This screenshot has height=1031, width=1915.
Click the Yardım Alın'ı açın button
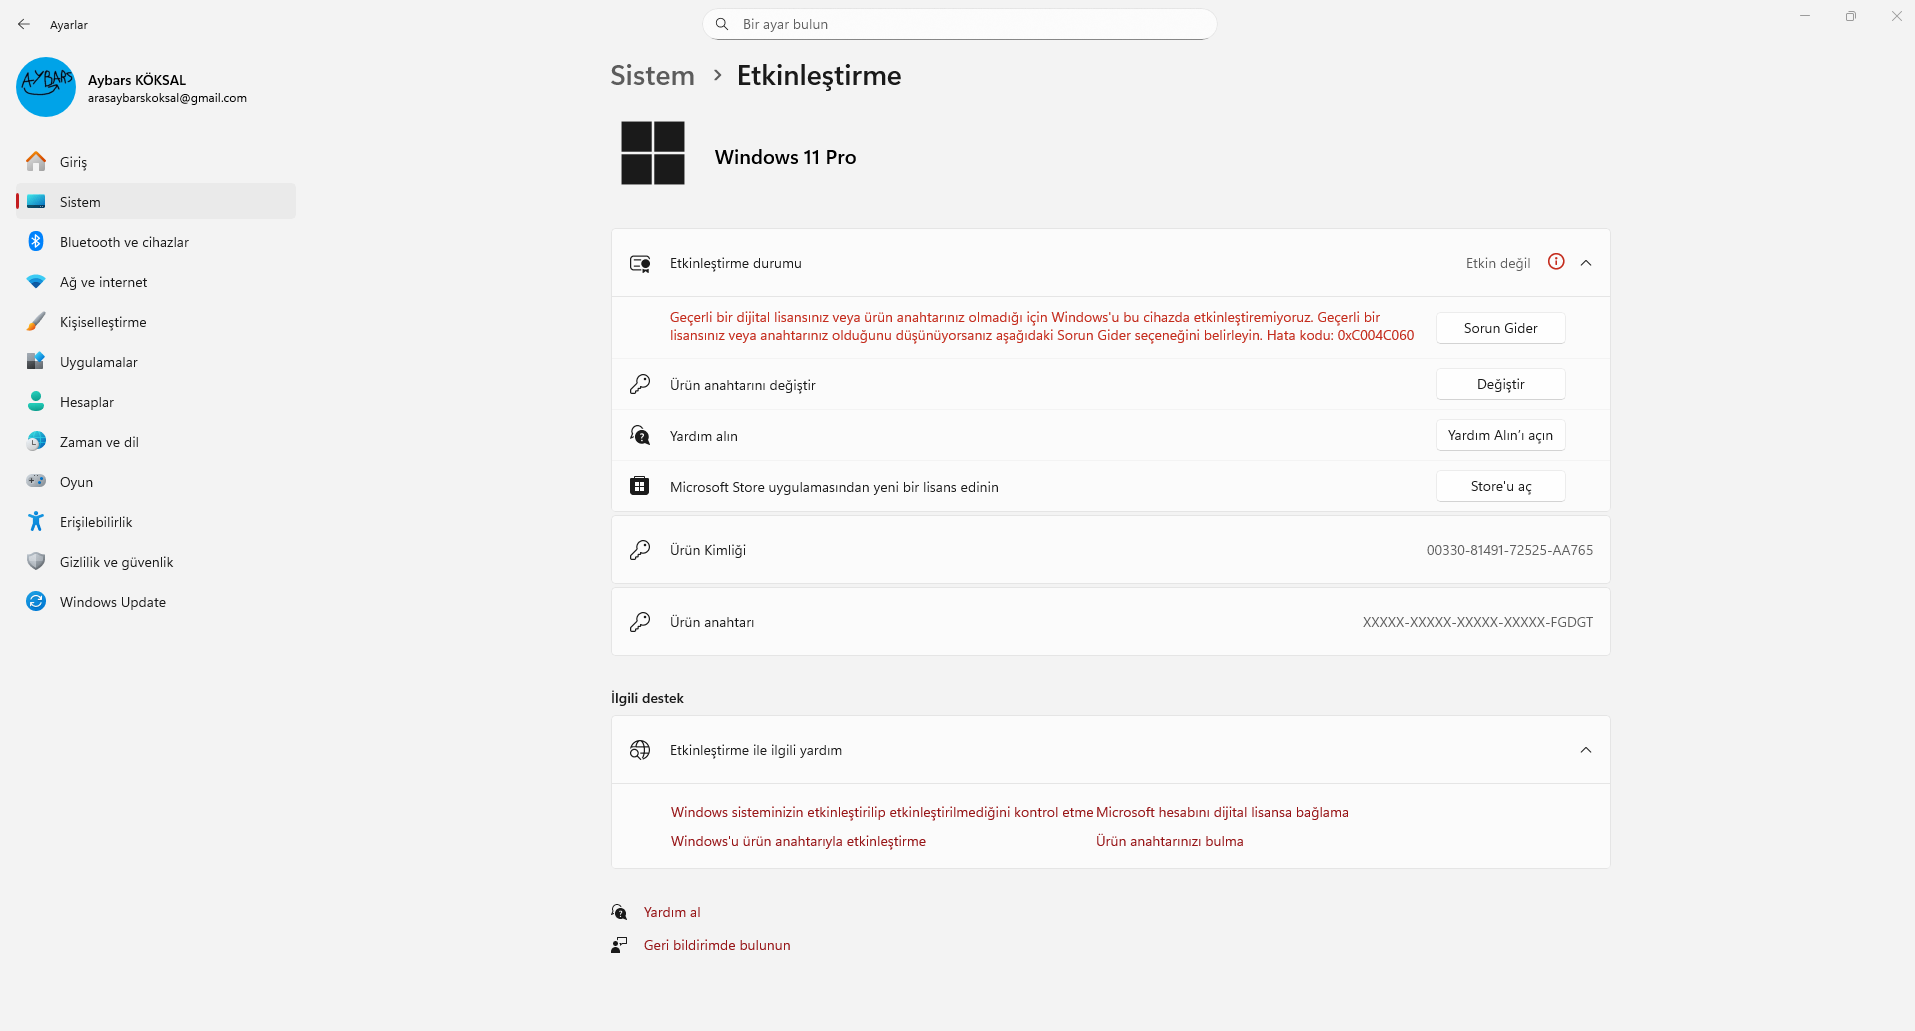tap(1501, 435)
